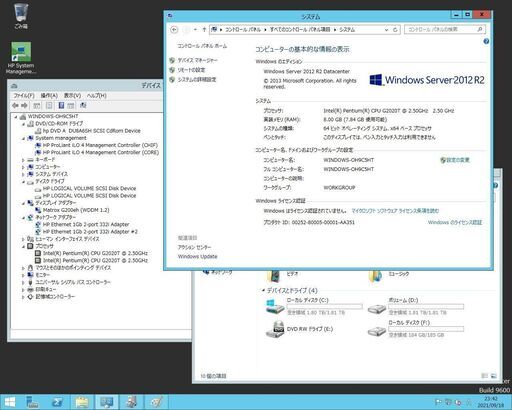Screen dimensions: 512x410
Task: Click the help question mark in System window
Action: click(x=486, y=41)
